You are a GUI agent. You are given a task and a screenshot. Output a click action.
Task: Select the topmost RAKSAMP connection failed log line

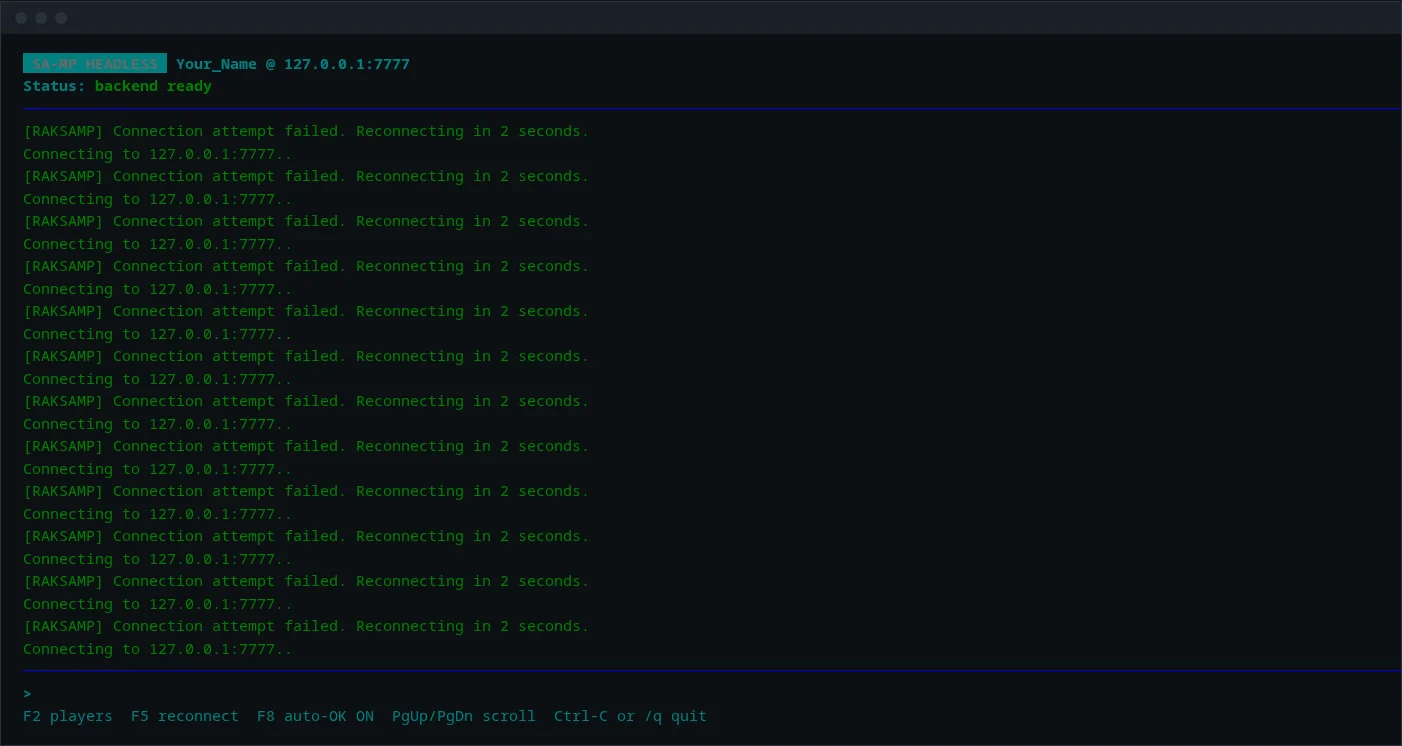(x=306, y=131)
